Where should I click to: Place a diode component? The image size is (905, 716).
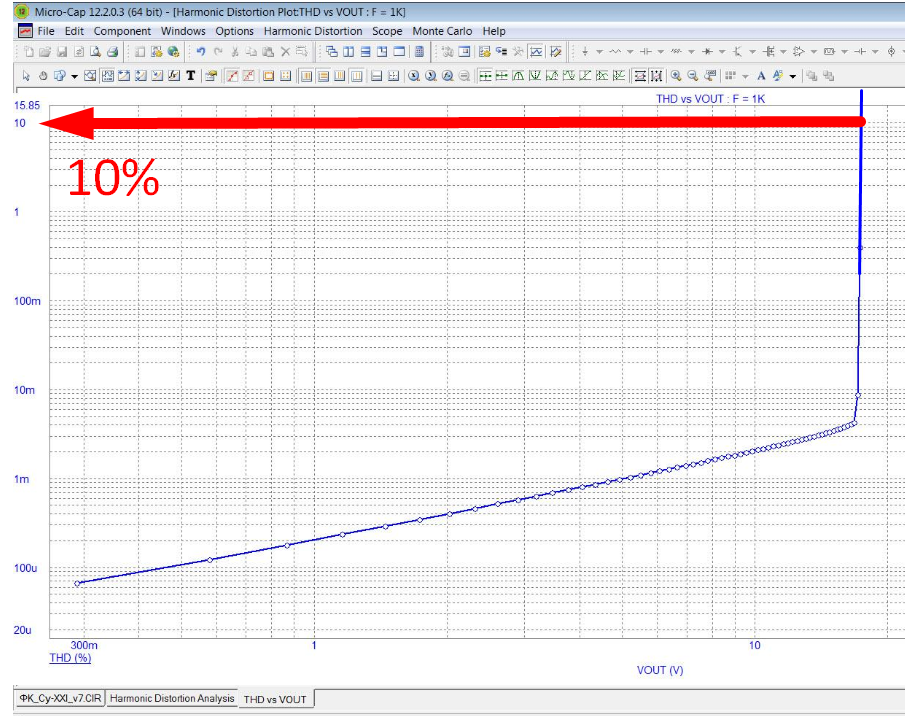(x=707, y=52)
